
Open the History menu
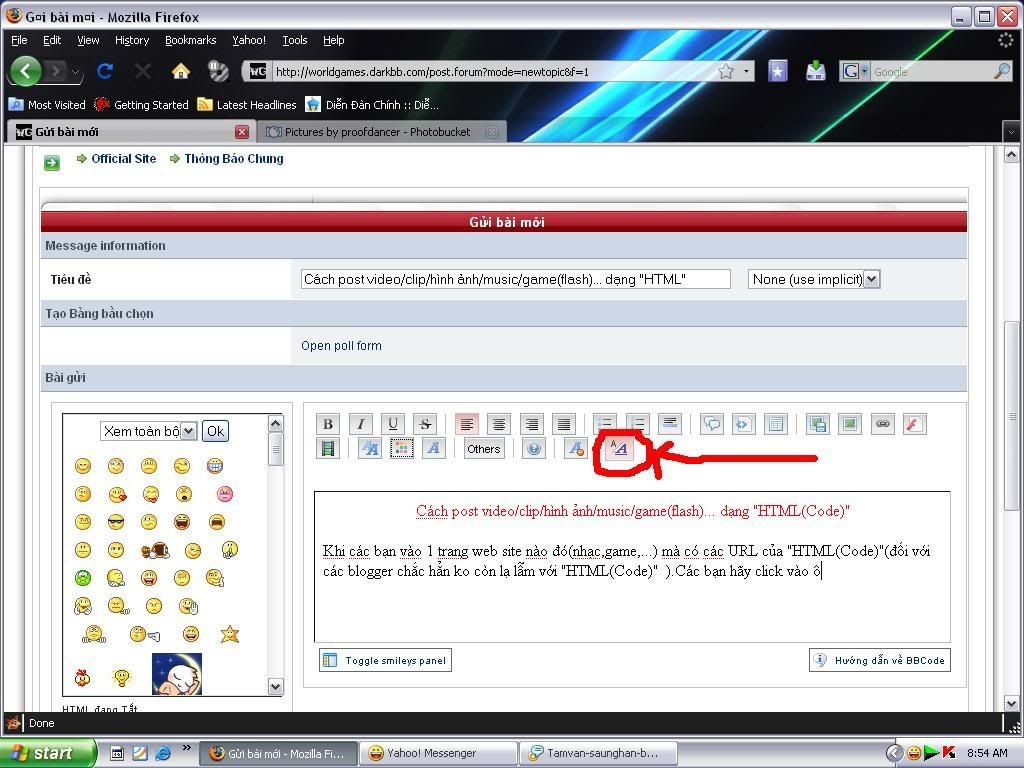click(132, 40)
